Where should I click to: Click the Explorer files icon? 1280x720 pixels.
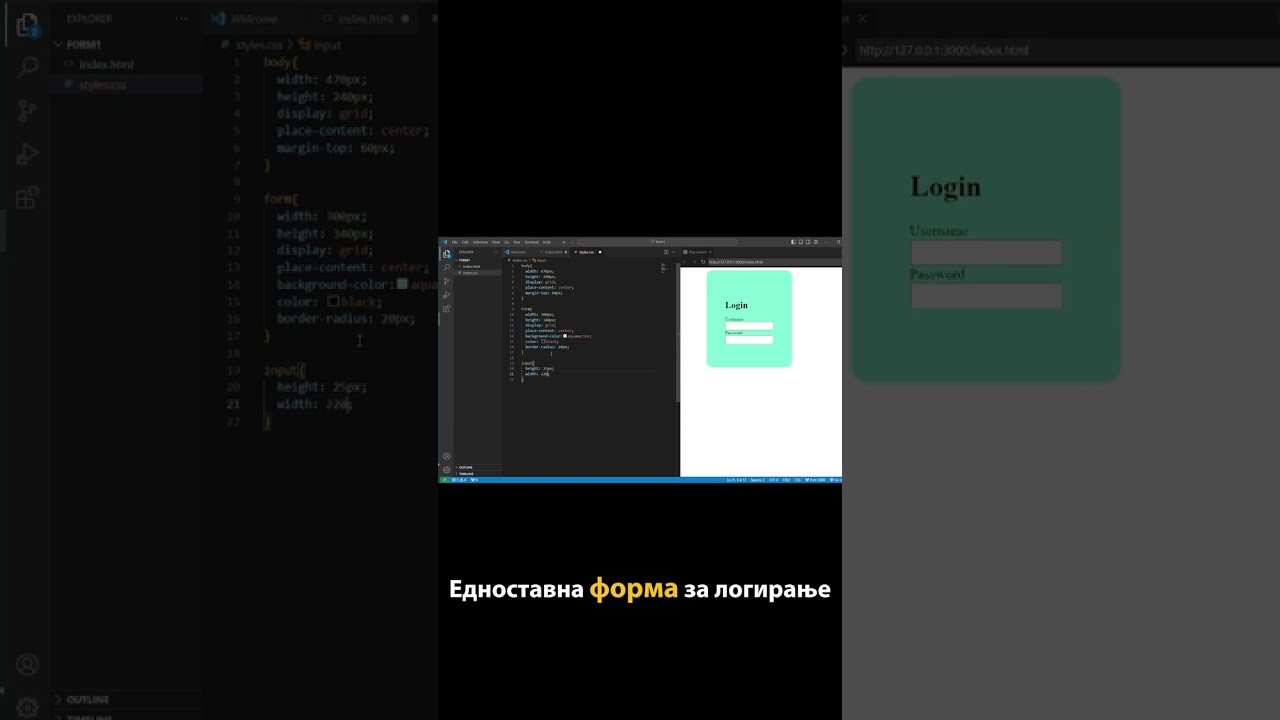tap(447, 254)
